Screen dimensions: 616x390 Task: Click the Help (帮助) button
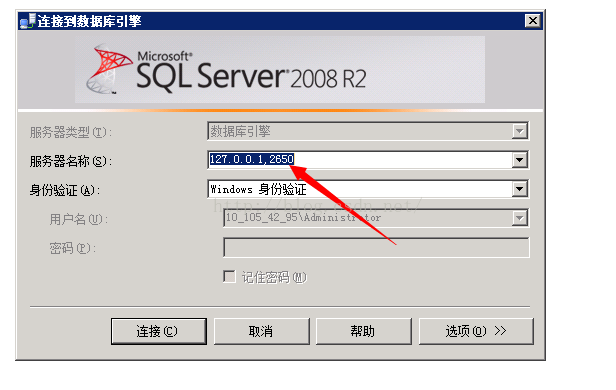click(x=364, y=331)
